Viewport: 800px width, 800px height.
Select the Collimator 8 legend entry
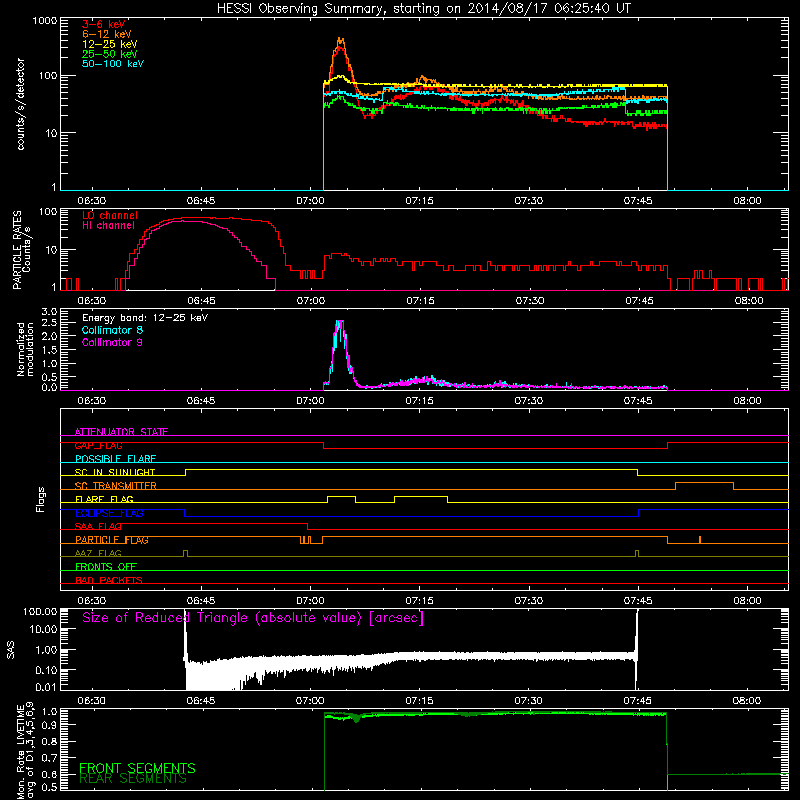tap(112, 330)
